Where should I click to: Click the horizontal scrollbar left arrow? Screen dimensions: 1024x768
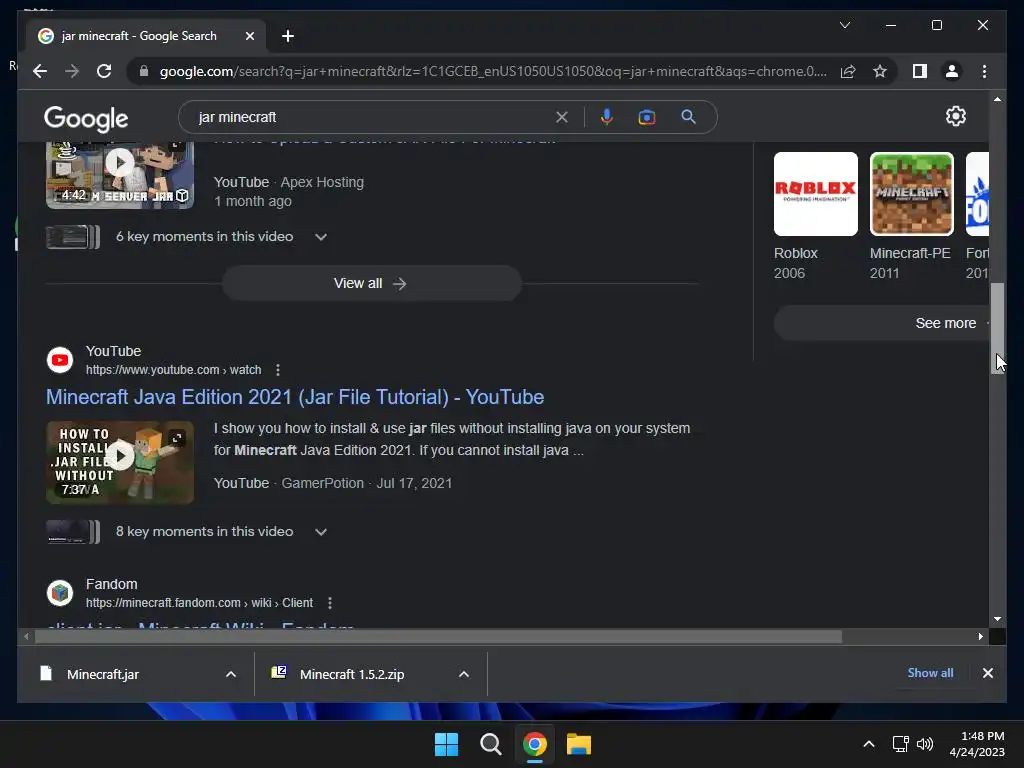26,636
